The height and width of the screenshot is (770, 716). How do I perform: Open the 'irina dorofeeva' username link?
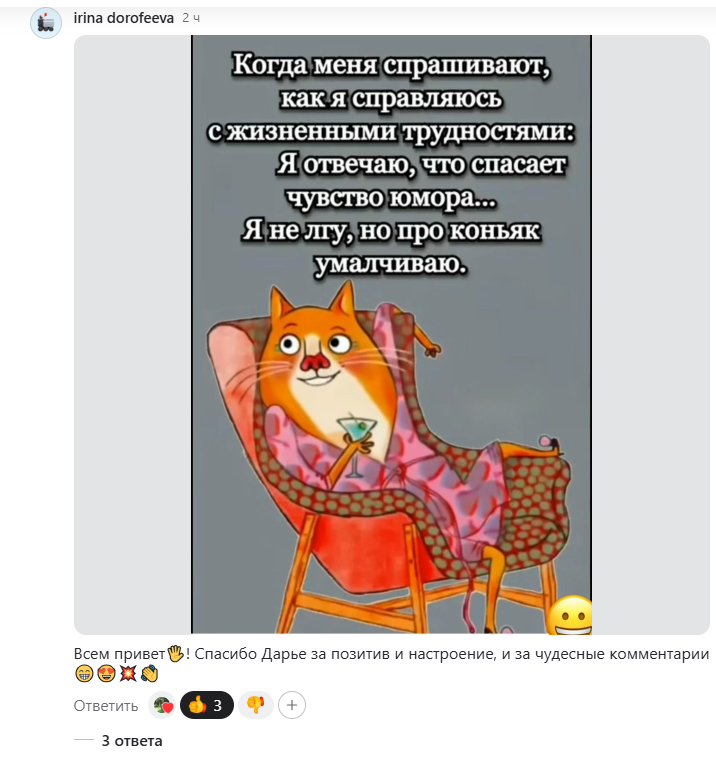tap(124, 18)
